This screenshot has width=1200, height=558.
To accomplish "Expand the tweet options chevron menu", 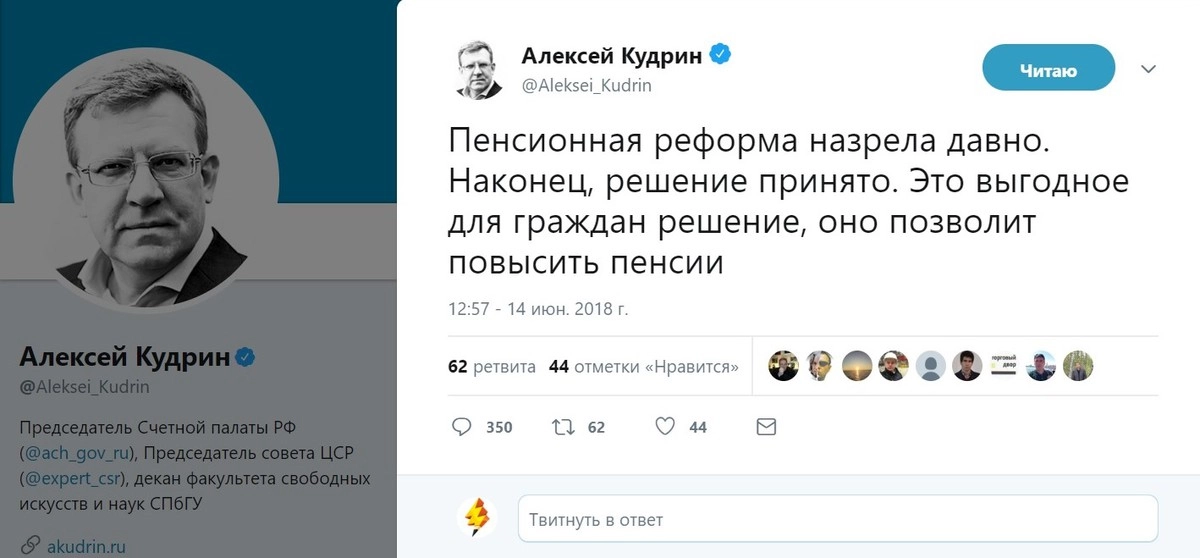I will coord(1148,69).
